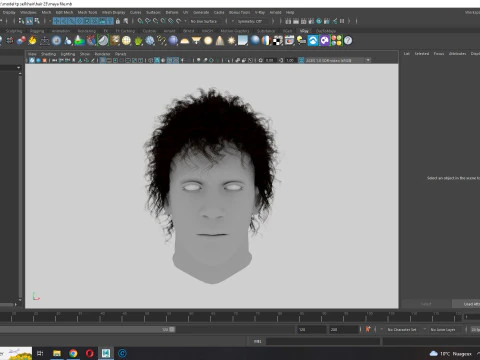
Task: Open Chrome from the Windows taskbar
Action: point(73,353)
